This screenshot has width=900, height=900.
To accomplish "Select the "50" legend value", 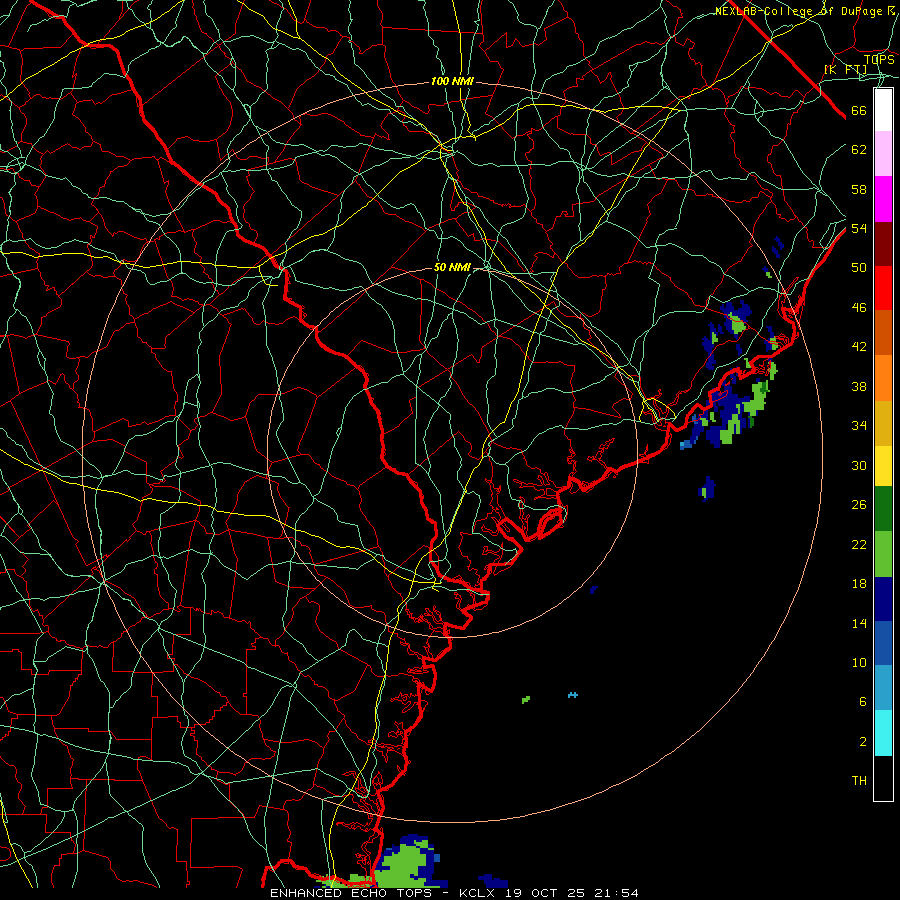I will click(859, 267).
